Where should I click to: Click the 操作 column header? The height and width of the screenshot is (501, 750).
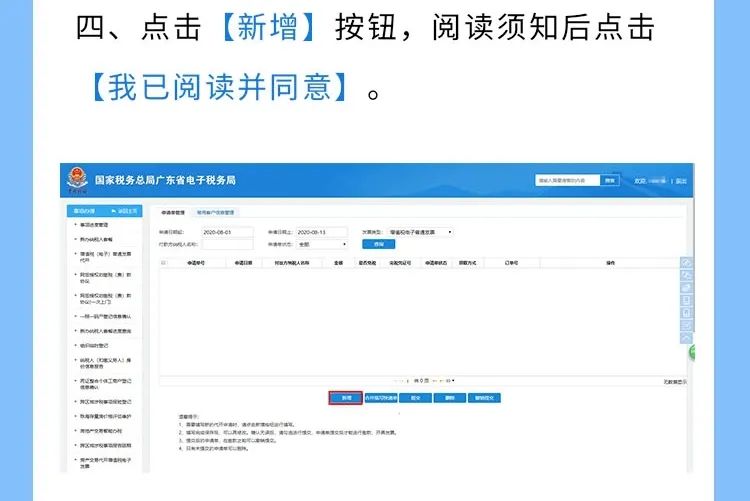(610, 263)
